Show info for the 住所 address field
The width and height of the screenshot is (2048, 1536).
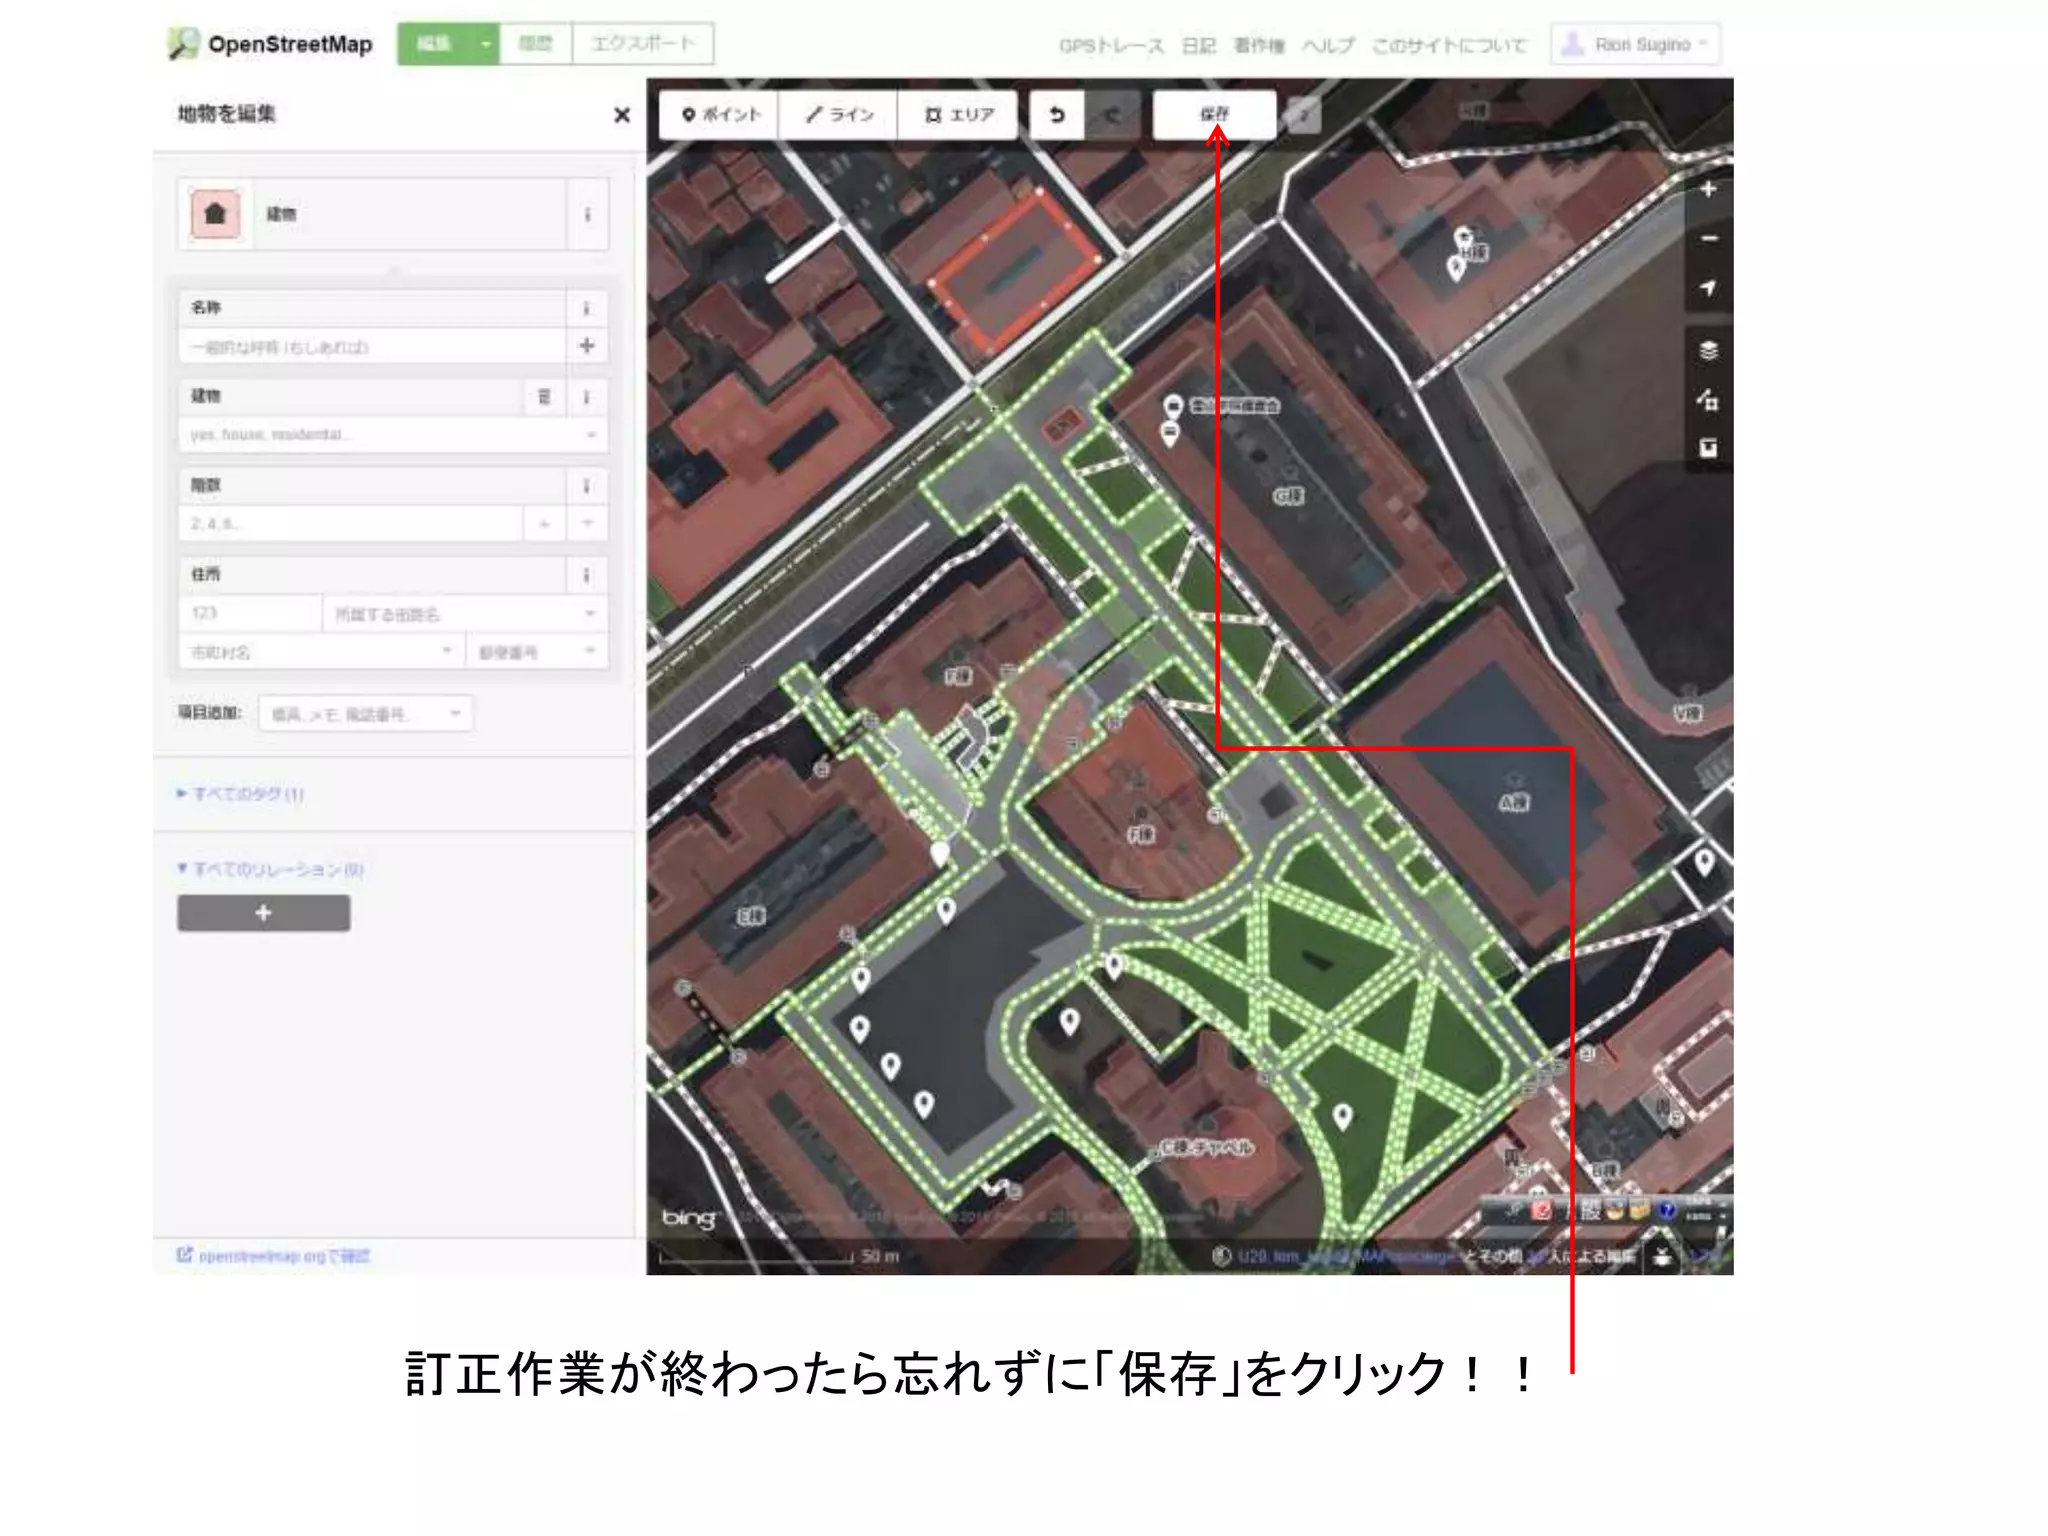point(587,575)
